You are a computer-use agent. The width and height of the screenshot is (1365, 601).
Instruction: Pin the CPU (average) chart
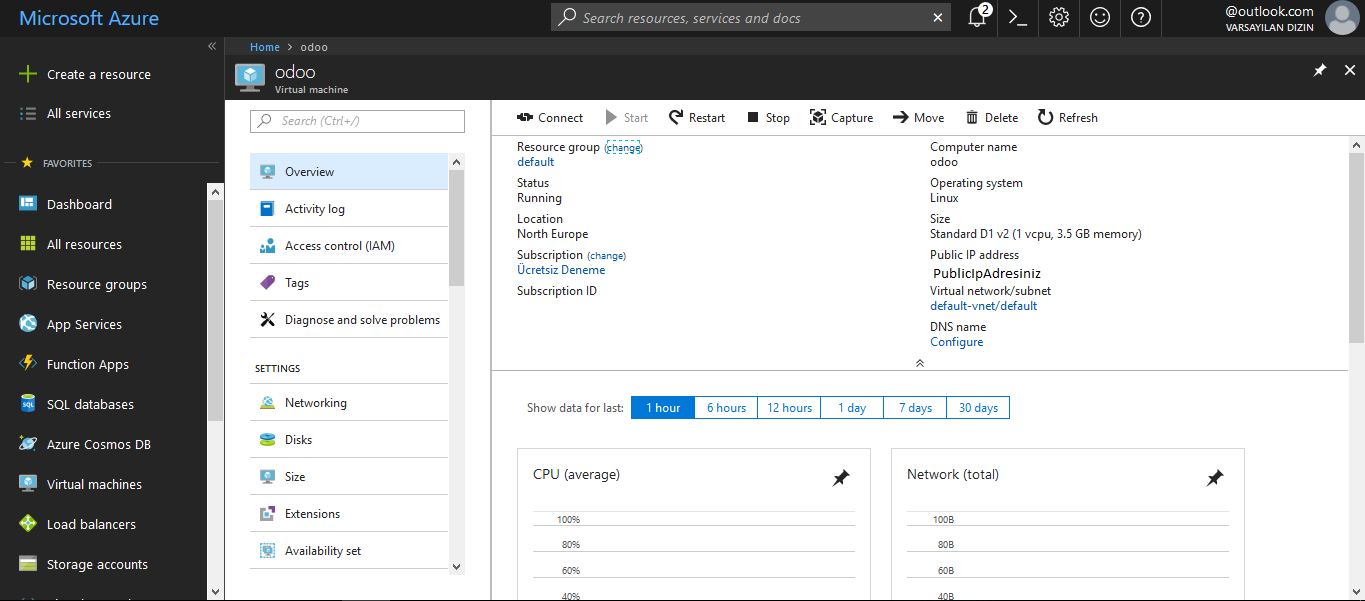click(x=841, y=478)
